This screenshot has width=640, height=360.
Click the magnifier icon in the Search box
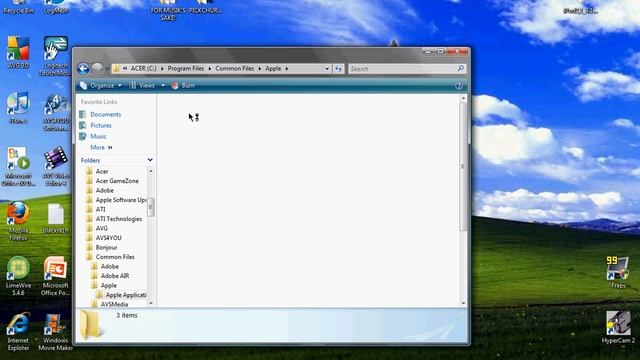pyautogui.click(x=460, y=69)
